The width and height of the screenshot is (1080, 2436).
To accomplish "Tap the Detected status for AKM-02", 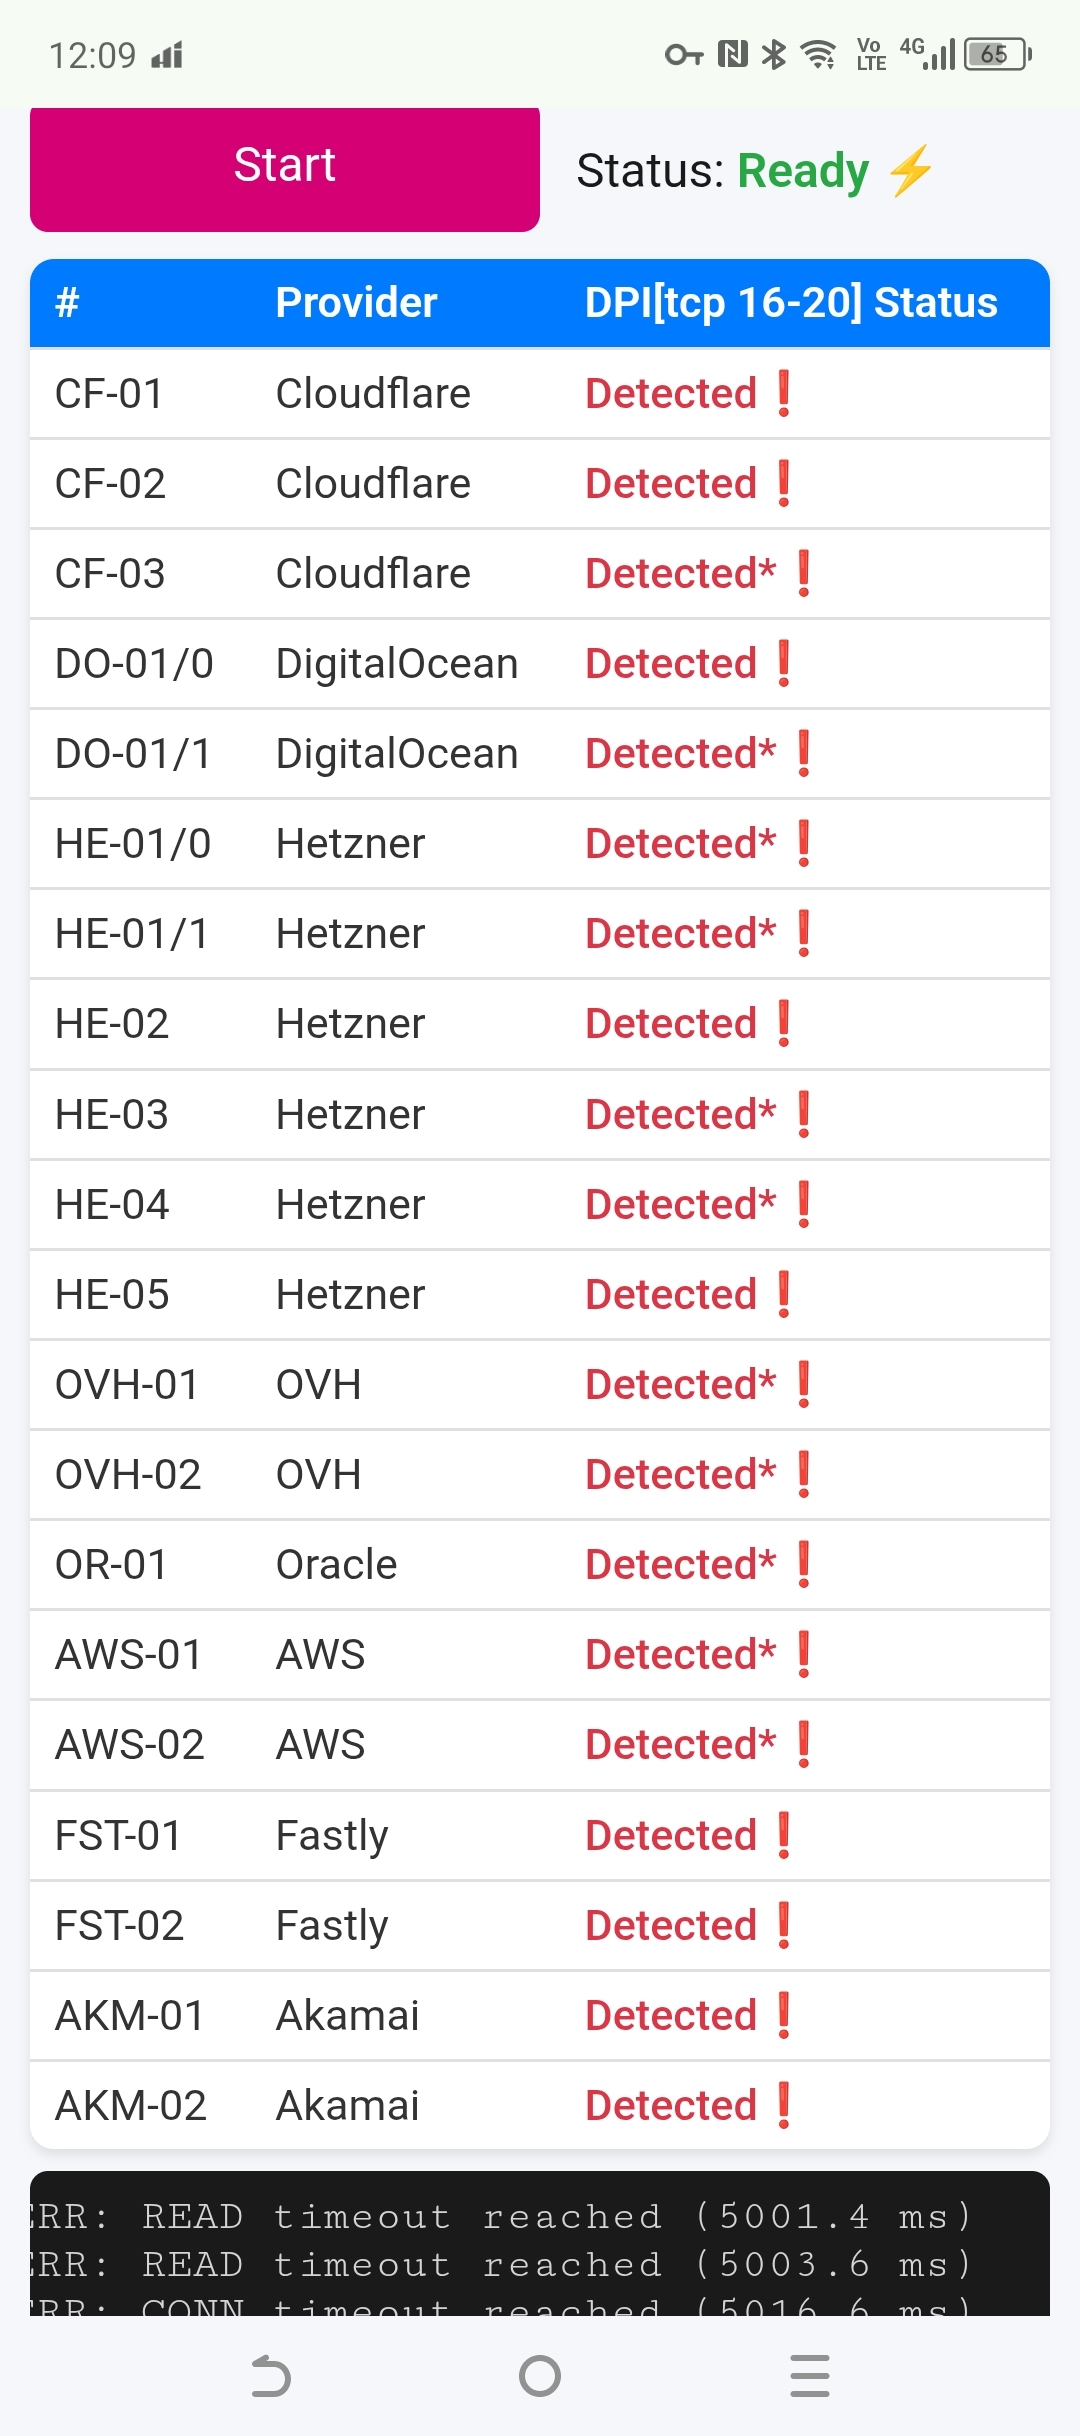I will [670, 2105].
